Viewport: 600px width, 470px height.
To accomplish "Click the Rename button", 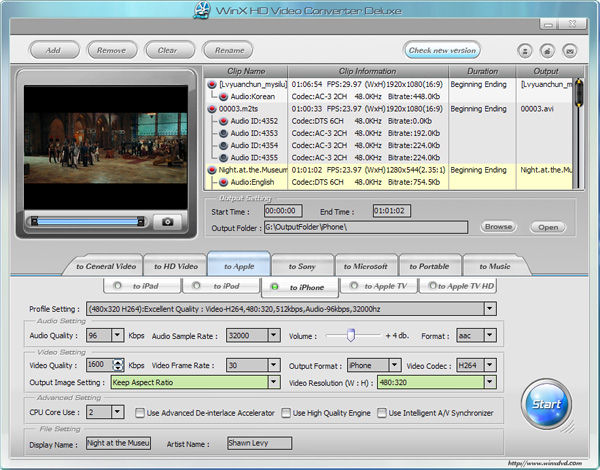I will pyautogui.click(x=228, y=50).
